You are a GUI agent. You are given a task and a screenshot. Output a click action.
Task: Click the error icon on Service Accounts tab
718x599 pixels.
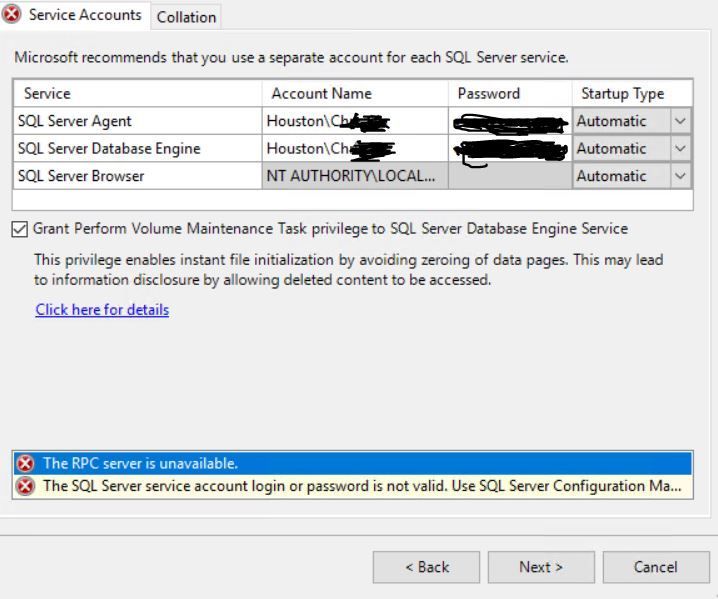point(11,14)
